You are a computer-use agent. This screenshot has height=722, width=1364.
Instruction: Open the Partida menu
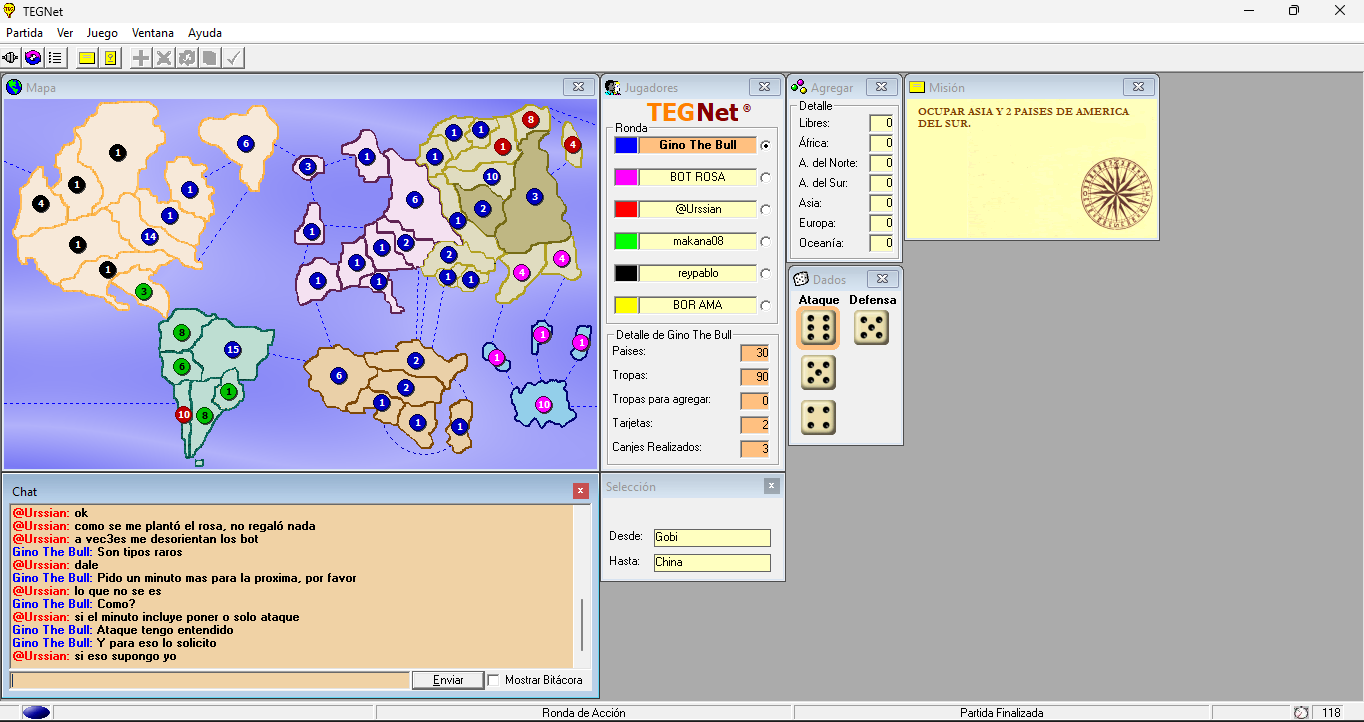(x=24, y=33)
